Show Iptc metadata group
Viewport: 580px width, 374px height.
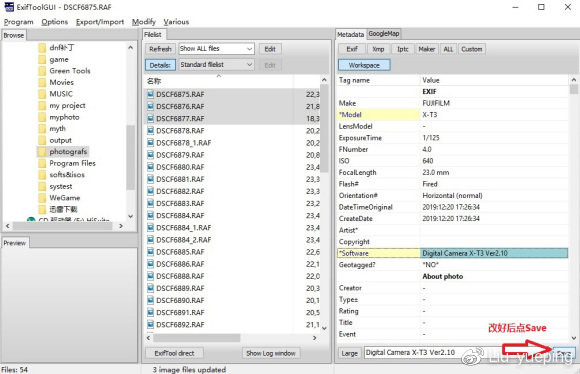pos(403,49)
